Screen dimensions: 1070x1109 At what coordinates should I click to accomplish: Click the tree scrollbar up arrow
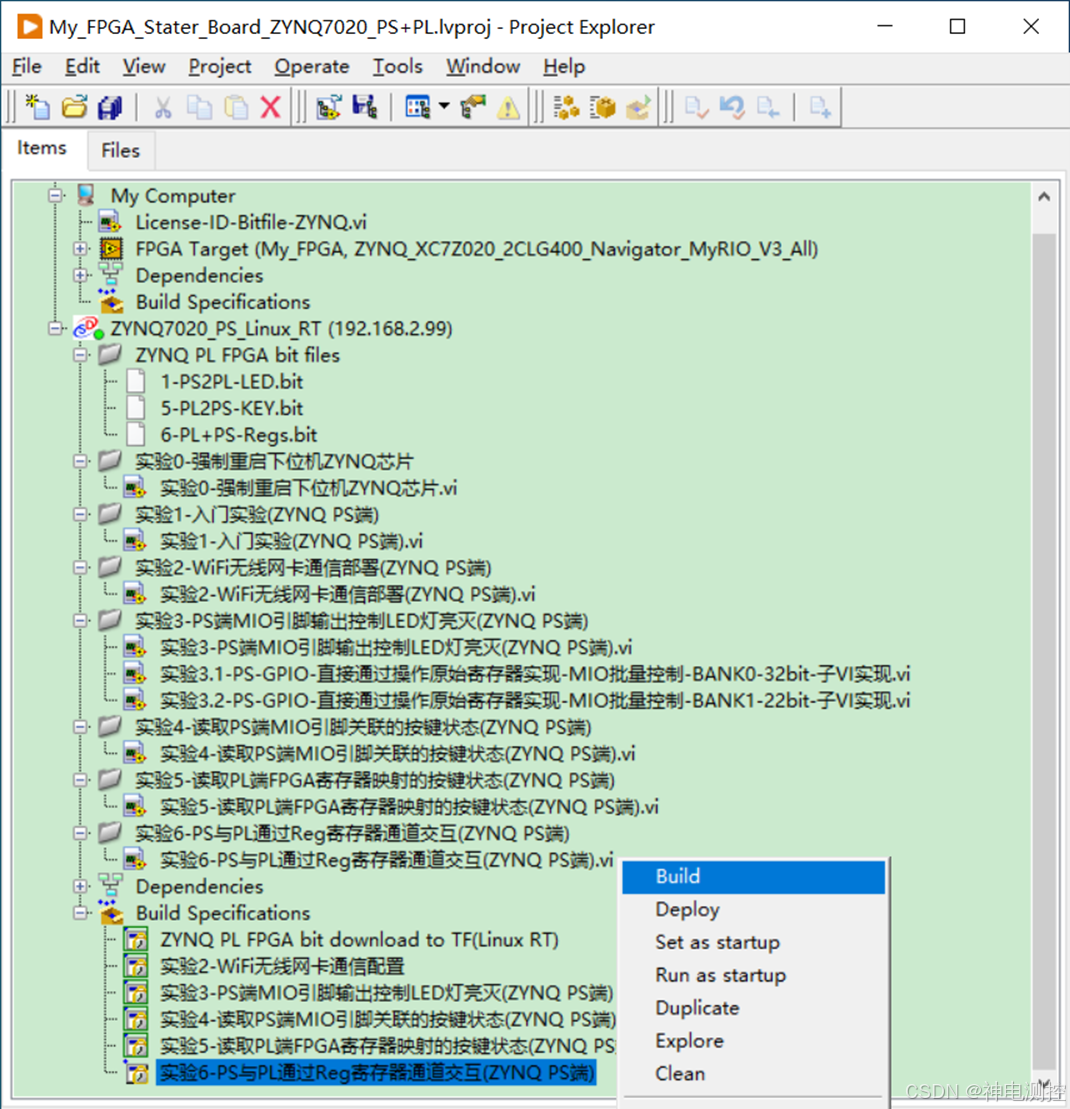tap(1044, 197)
